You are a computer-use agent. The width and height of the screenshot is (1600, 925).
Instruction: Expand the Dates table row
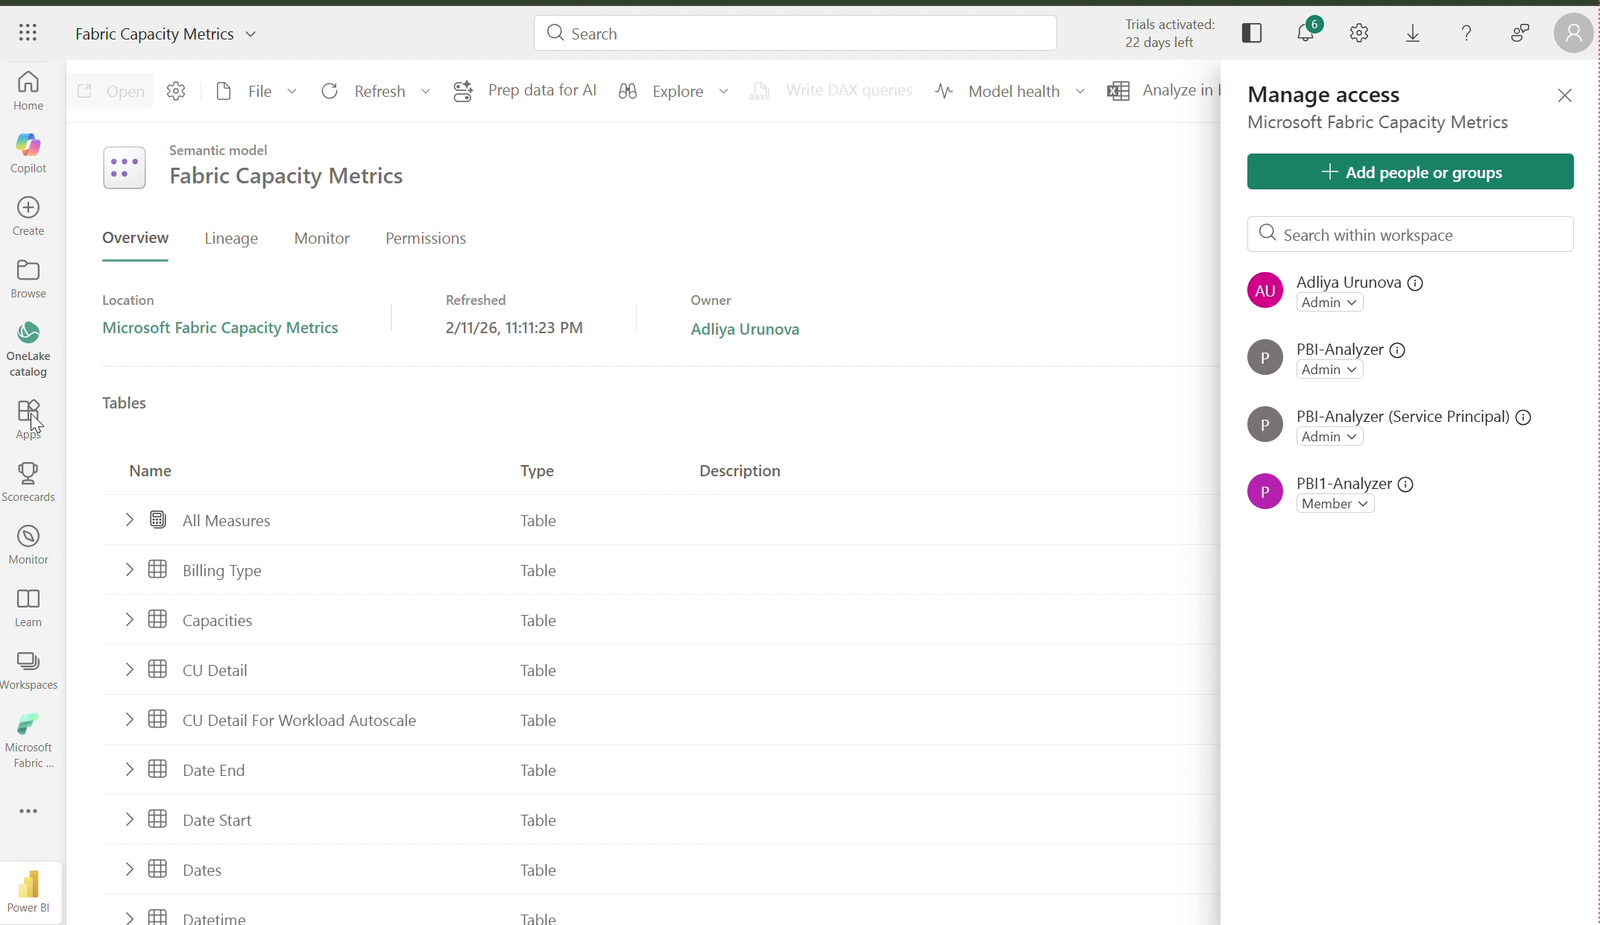click(x=129, y=869)
